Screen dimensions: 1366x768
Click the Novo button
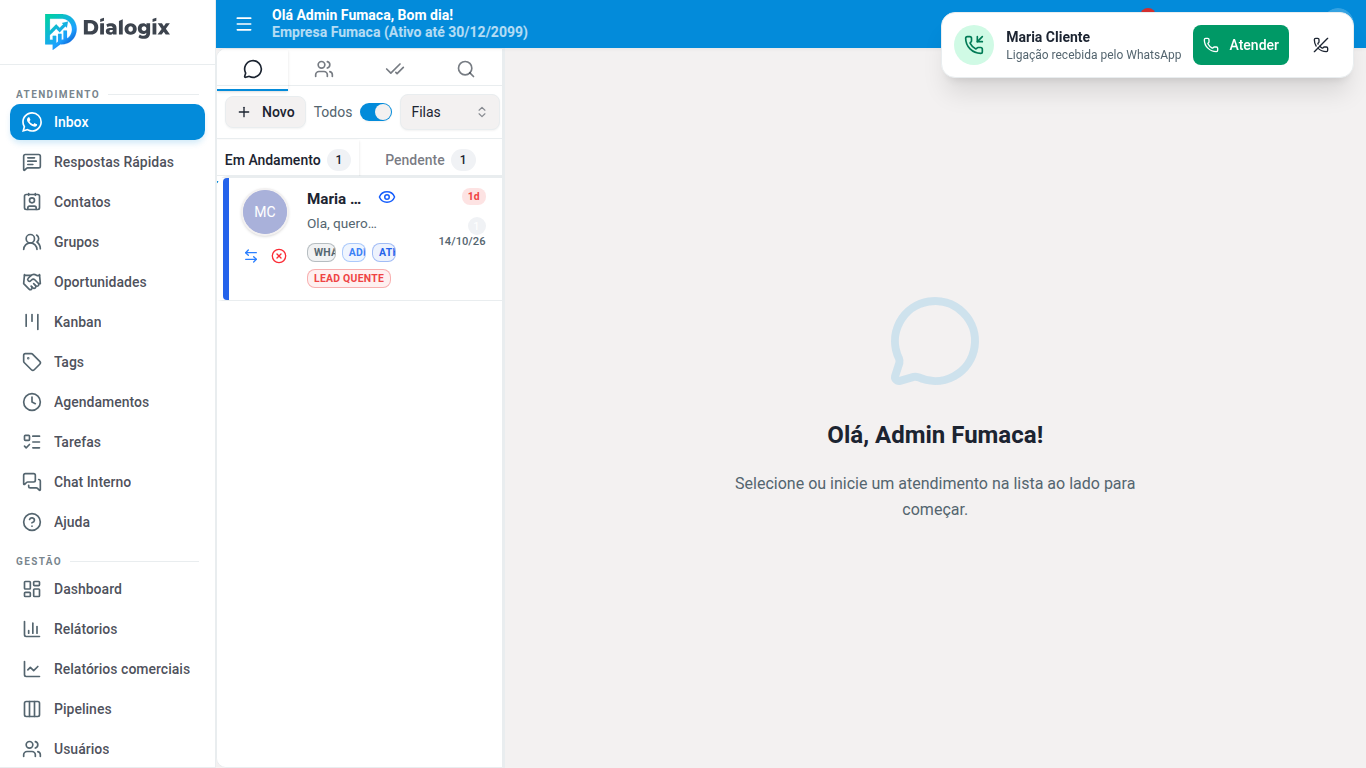265,112
